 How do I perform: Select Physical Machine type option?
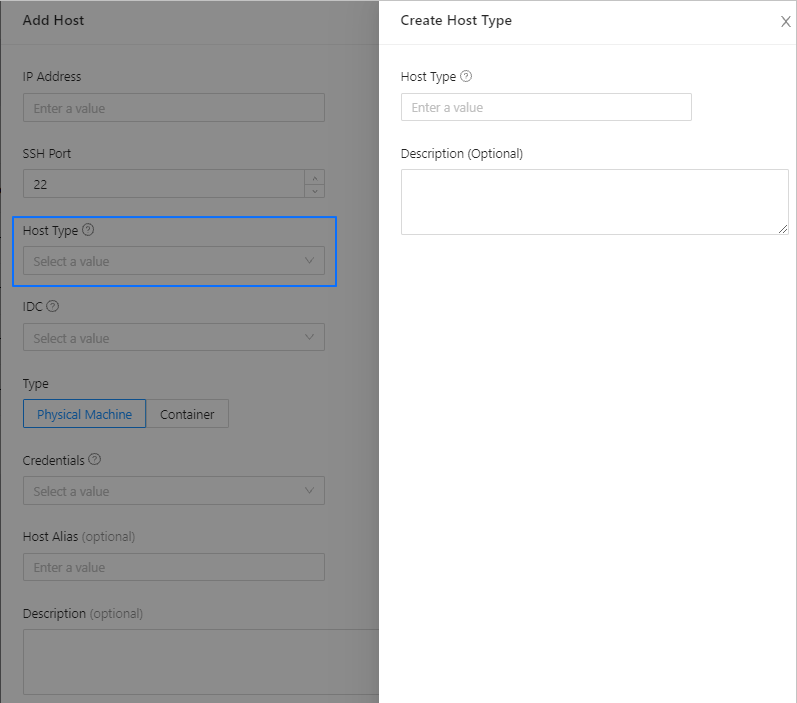pyautogui.click(x=84, y=414)
